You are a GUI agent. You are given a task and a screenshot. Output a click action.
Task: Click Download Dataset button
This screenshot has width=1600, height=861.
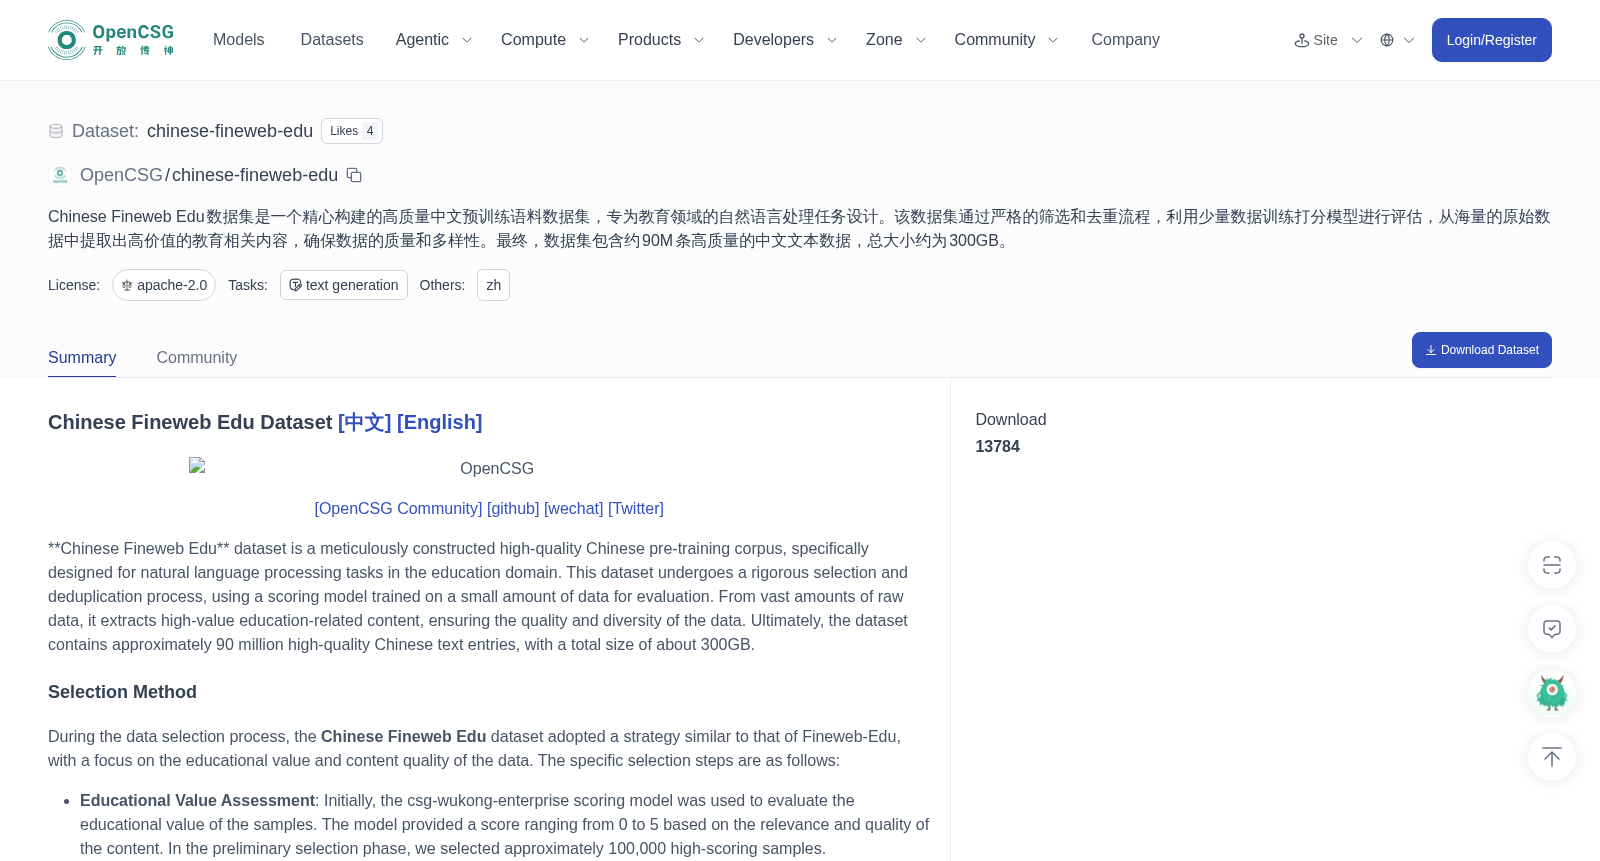point(1481,350)
